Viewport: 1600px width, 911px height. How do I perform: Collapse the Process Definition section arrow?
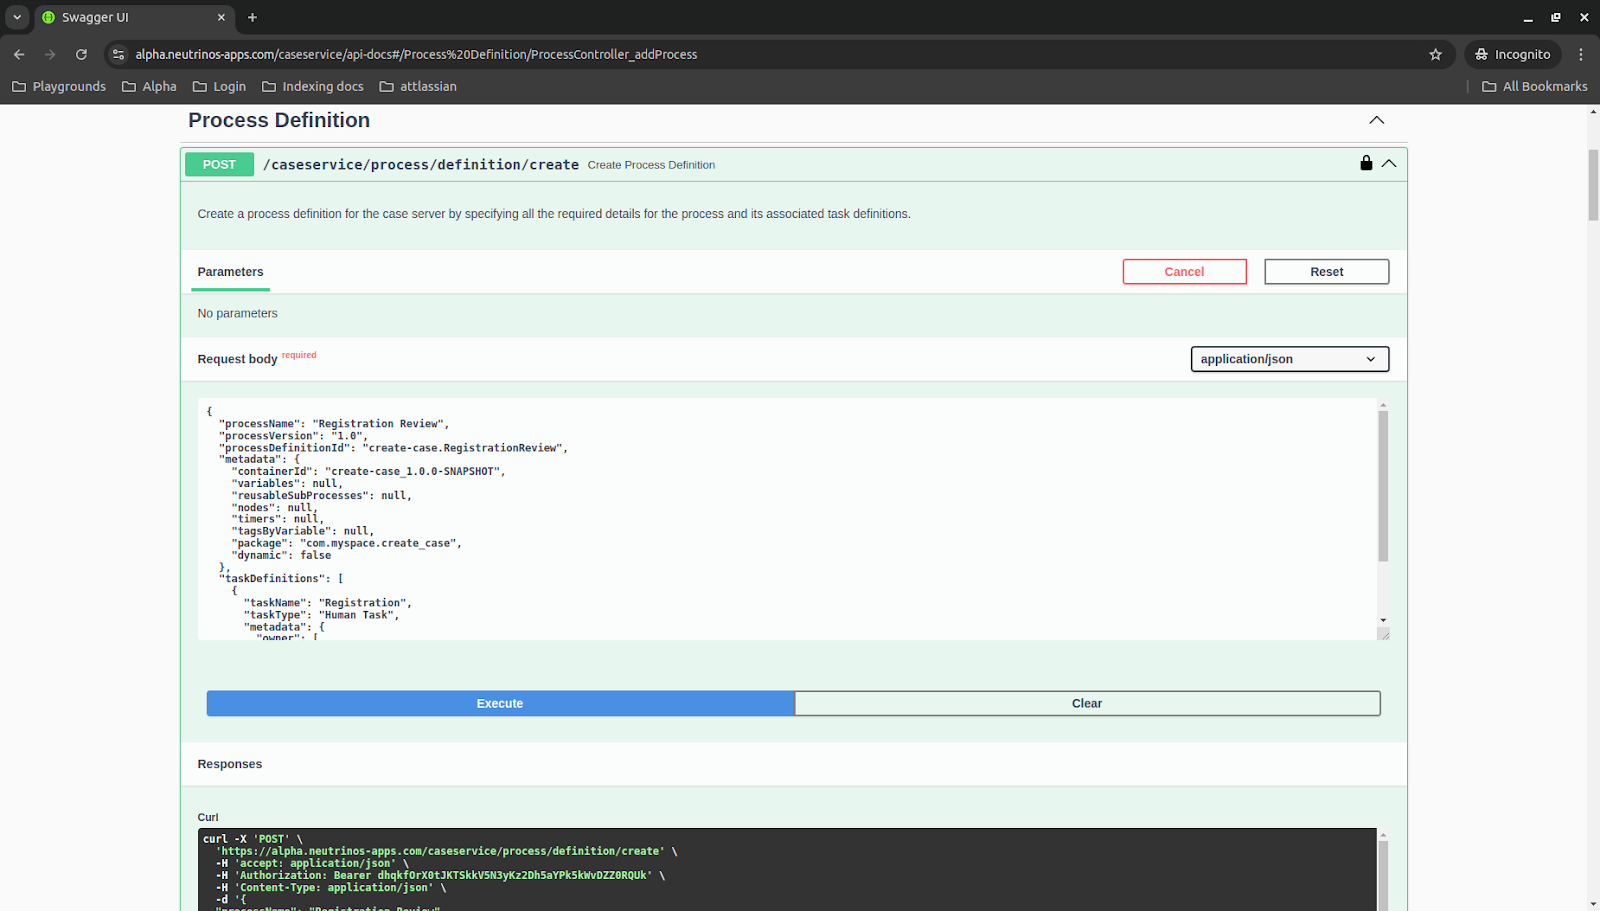(1377, 120)
